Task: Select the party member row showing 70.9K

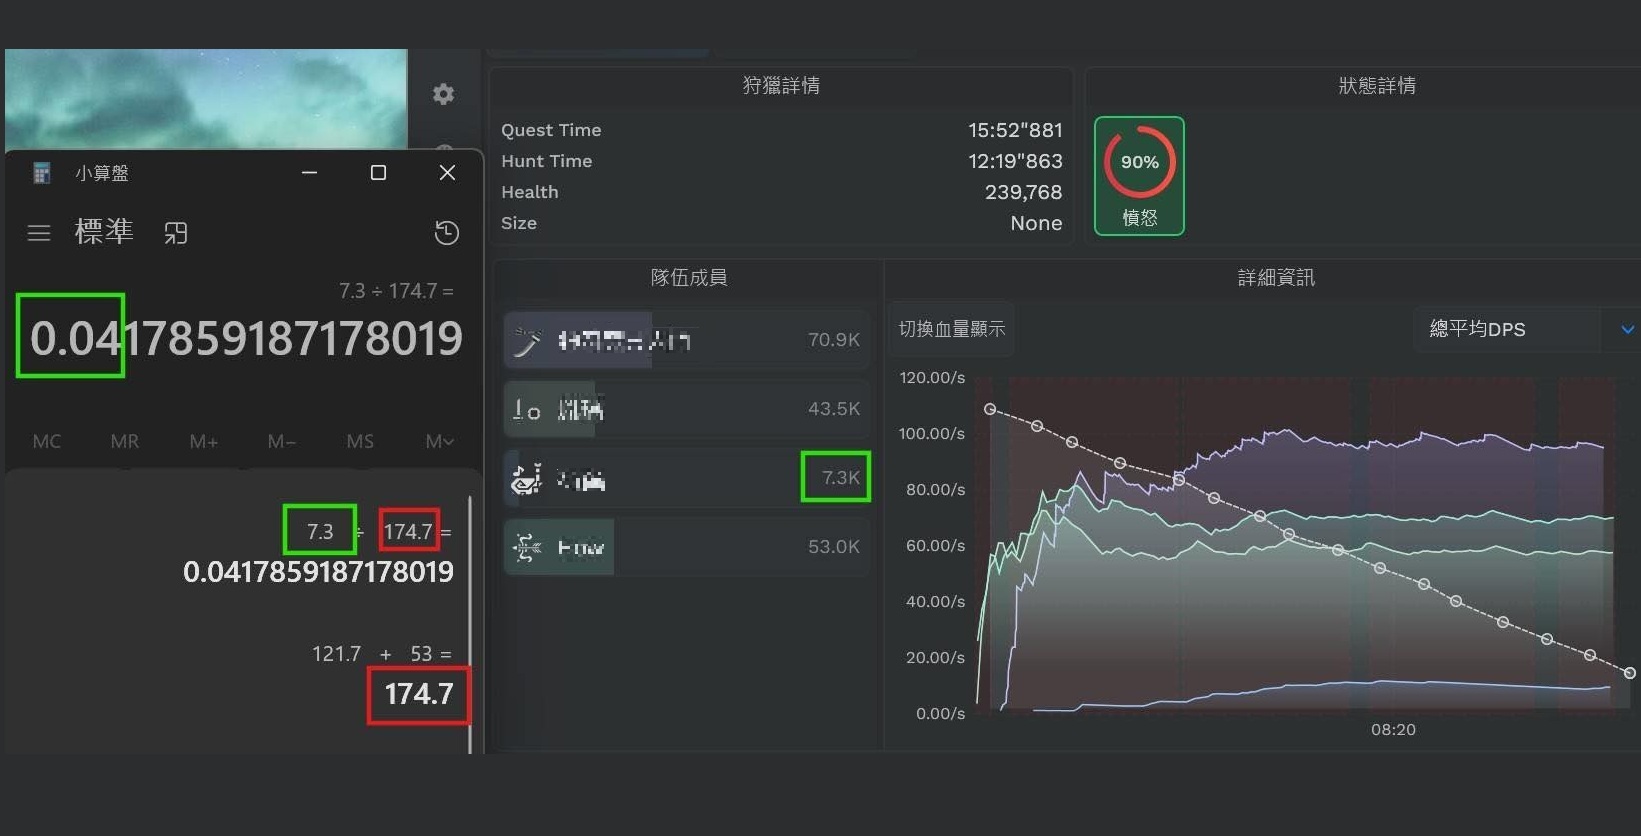Action: click(686, 340)
